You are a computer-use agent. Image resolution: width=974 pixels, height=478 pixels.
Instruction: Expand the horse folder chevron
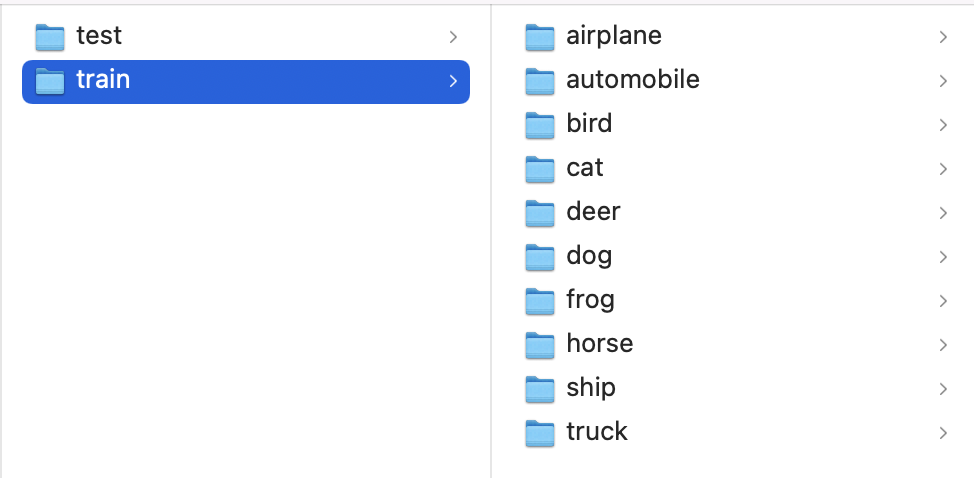(943, 345)
